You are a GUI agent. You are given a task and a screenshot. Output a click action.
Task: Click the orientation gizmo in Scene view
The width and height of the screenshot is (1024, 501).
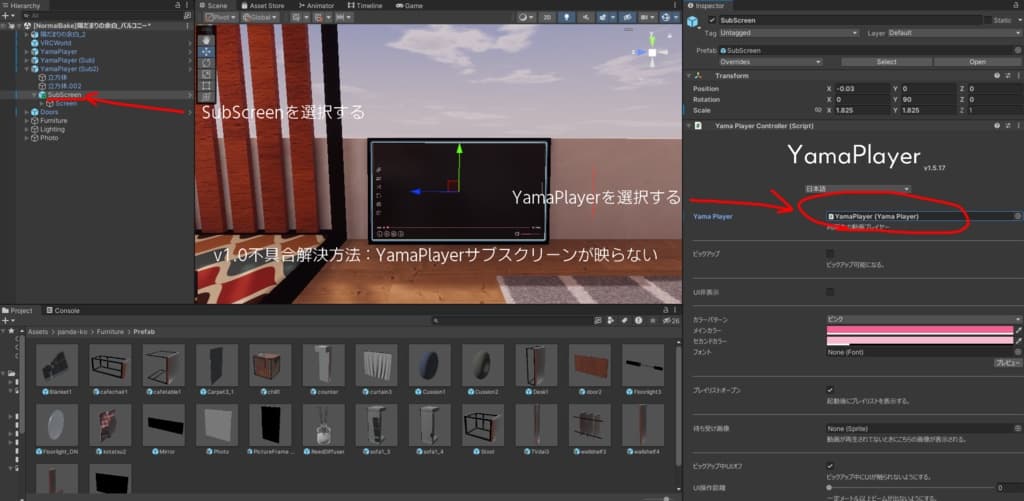point(651,52)
